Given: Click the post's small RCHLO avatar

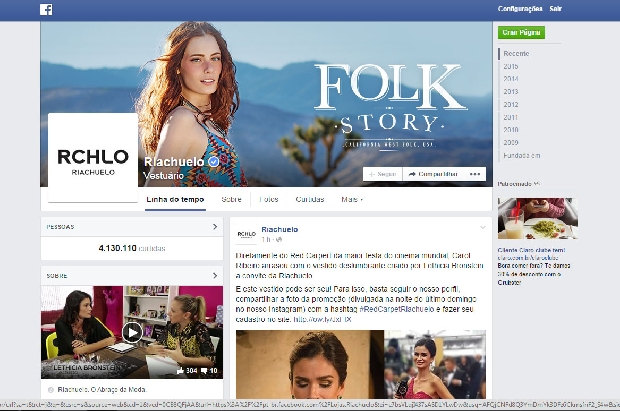Looking at the screenshot, I should [246, 234].
